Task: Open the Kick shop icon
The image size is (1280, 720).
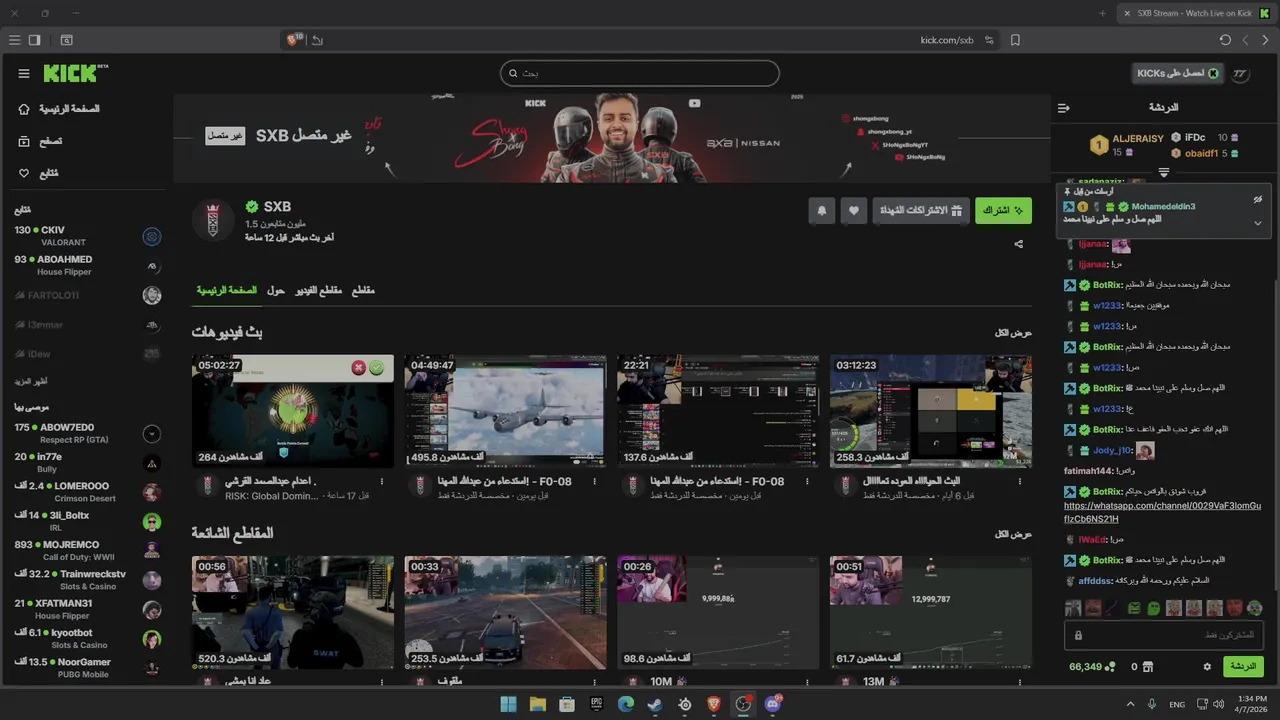Action: (x=1148, y=667)
